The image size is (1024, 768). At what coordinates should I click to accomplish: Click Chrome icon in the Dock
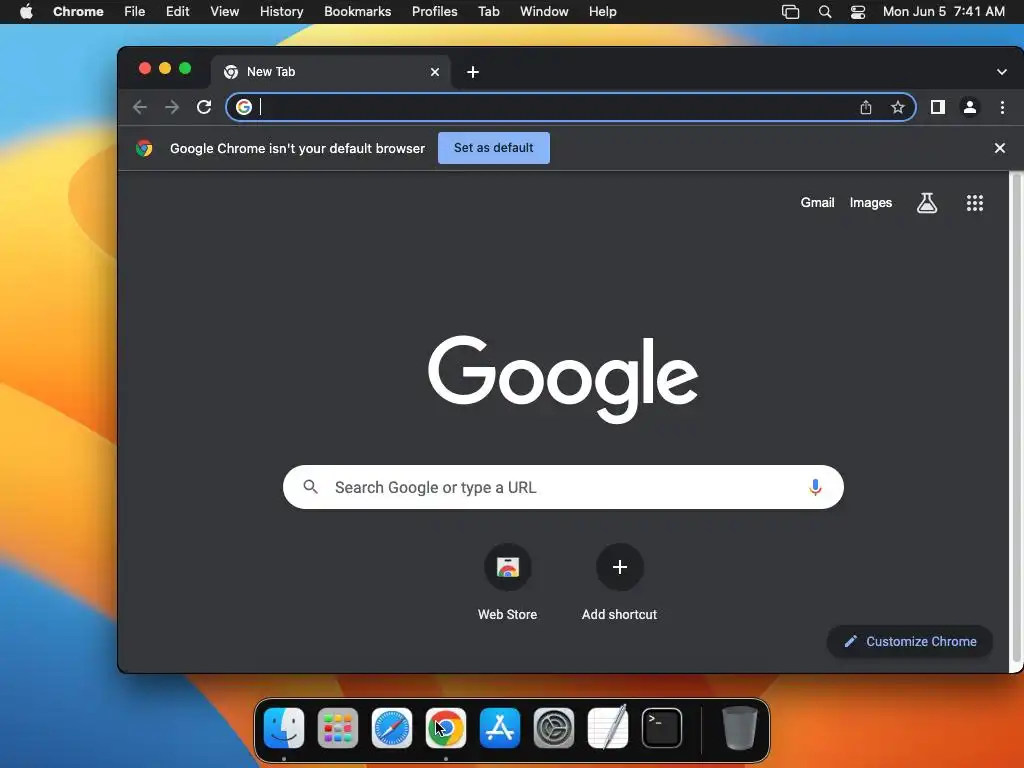tap(446, 728)
